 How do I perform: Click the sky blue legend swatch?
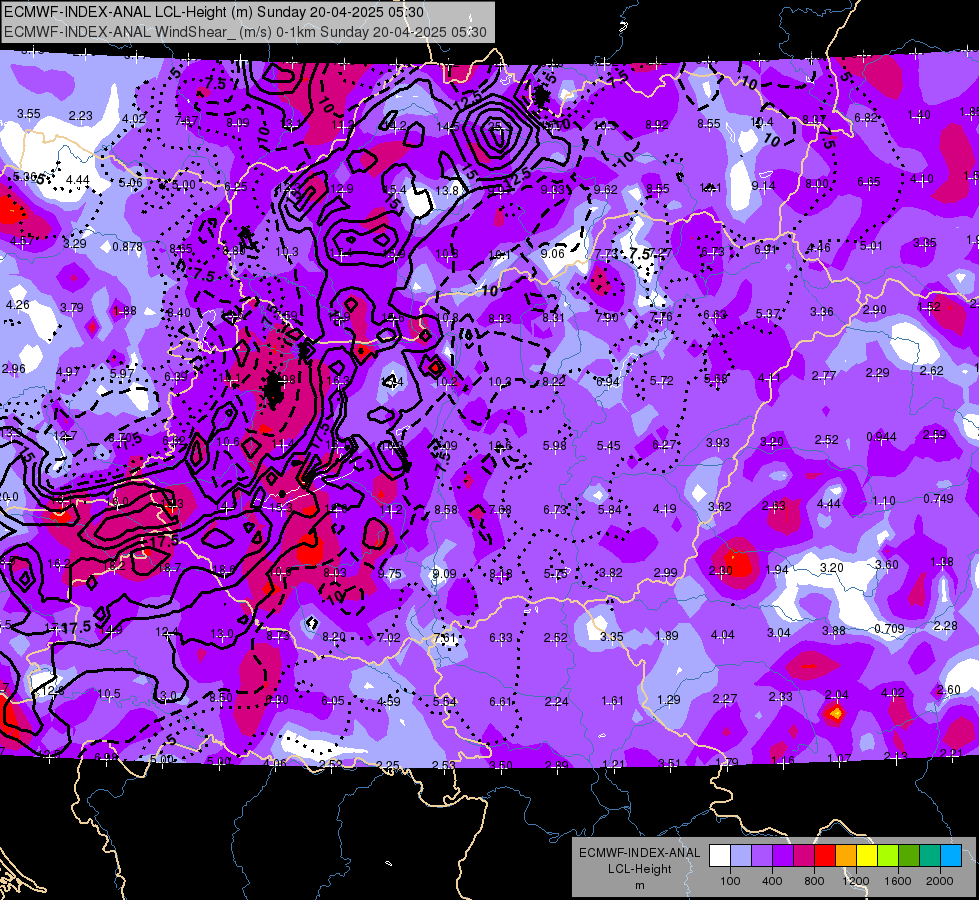(951, 855)
